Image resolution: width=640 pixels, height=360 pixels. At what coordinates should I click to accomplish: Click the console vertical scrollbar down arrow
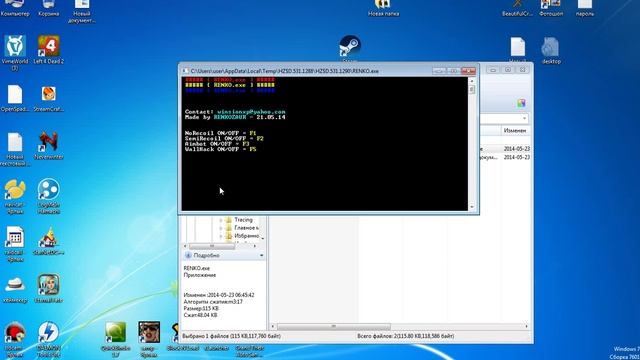[x=472, y=207]
